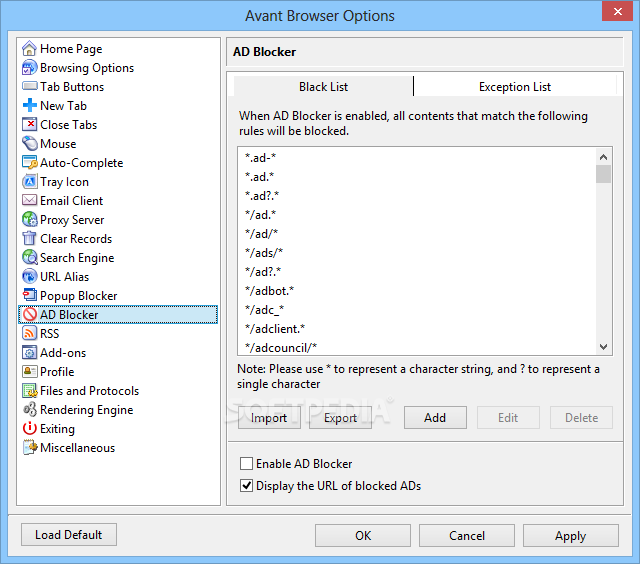Click the Miscellaneous notepad icon

pos(29,447)
